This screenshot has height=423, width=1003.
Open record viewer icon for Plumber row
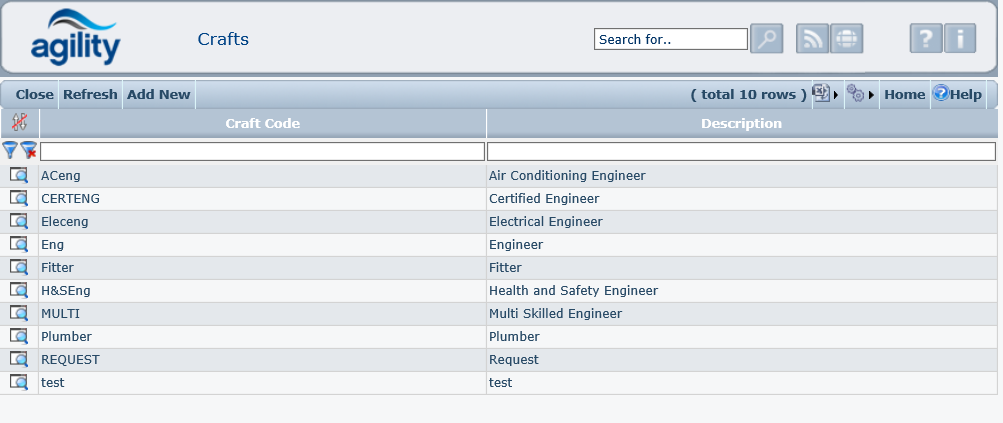(x=19, y=336)
